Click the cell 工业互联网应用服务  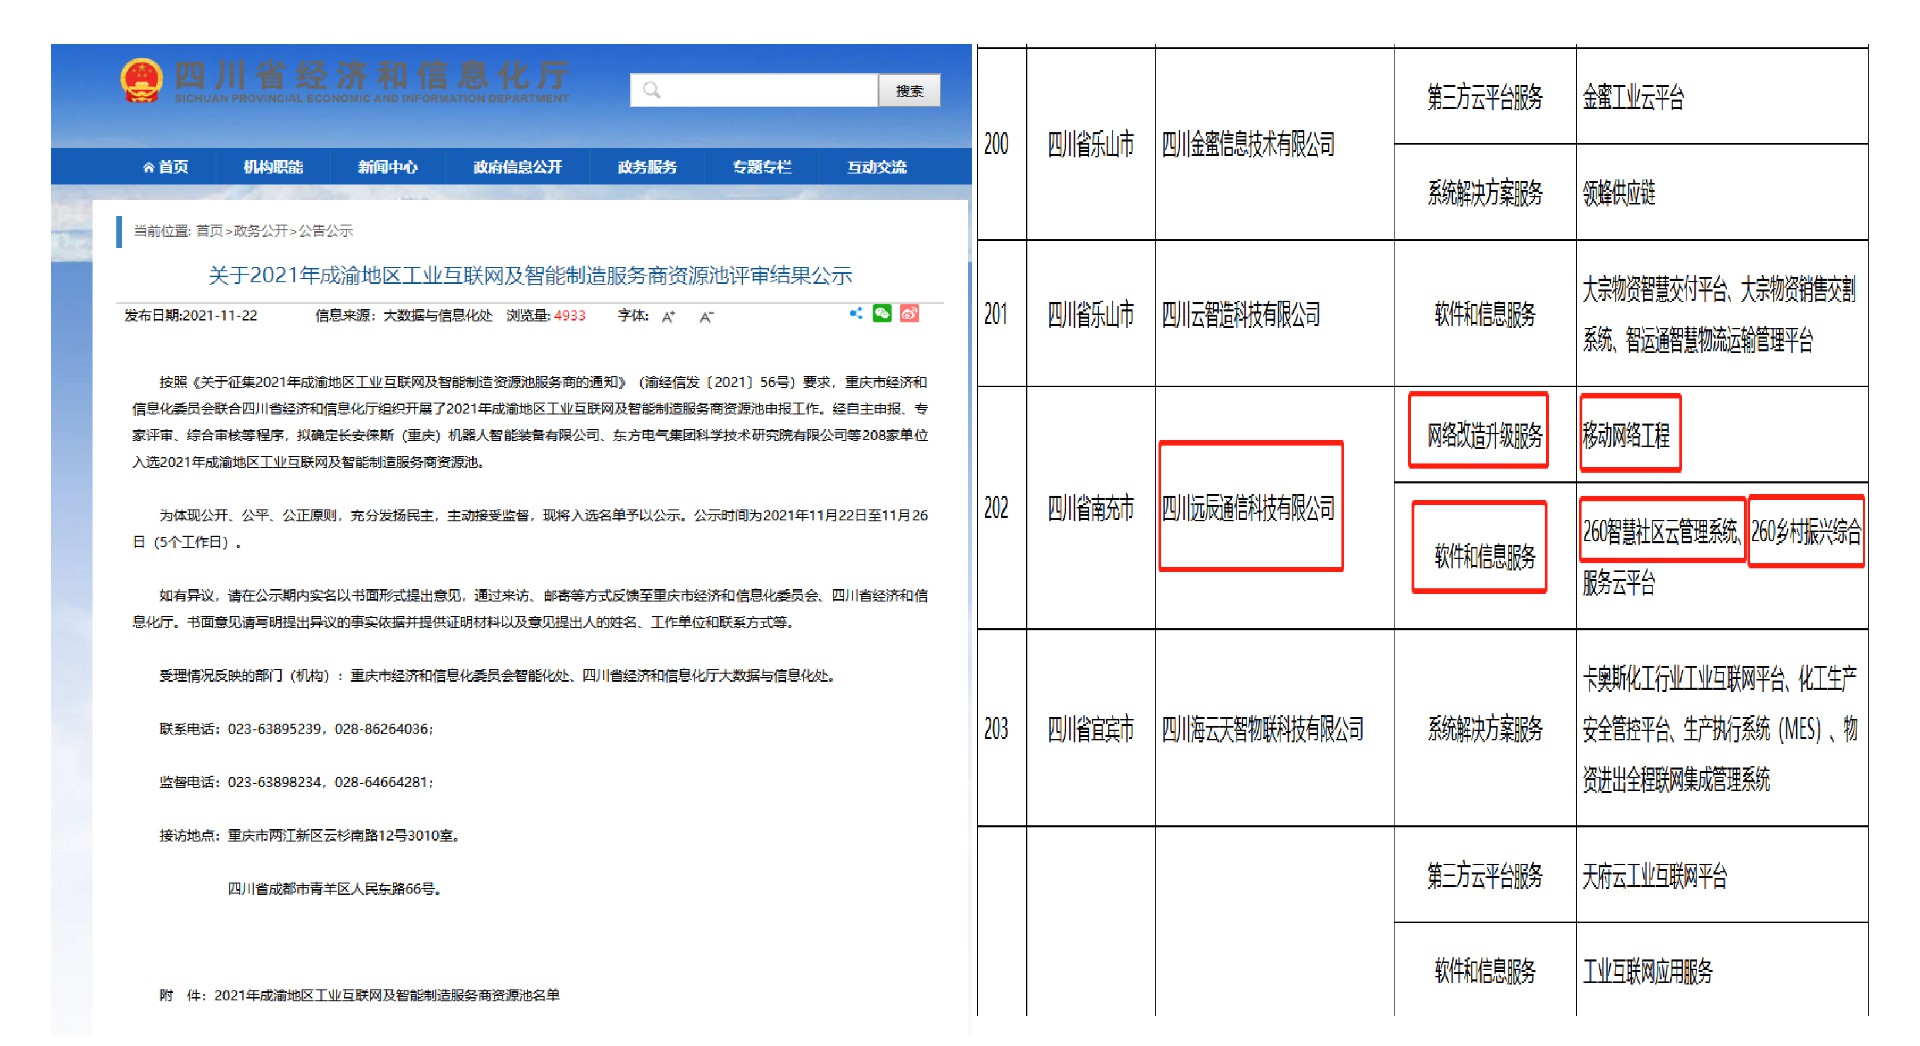click(x=1648, y=970)
